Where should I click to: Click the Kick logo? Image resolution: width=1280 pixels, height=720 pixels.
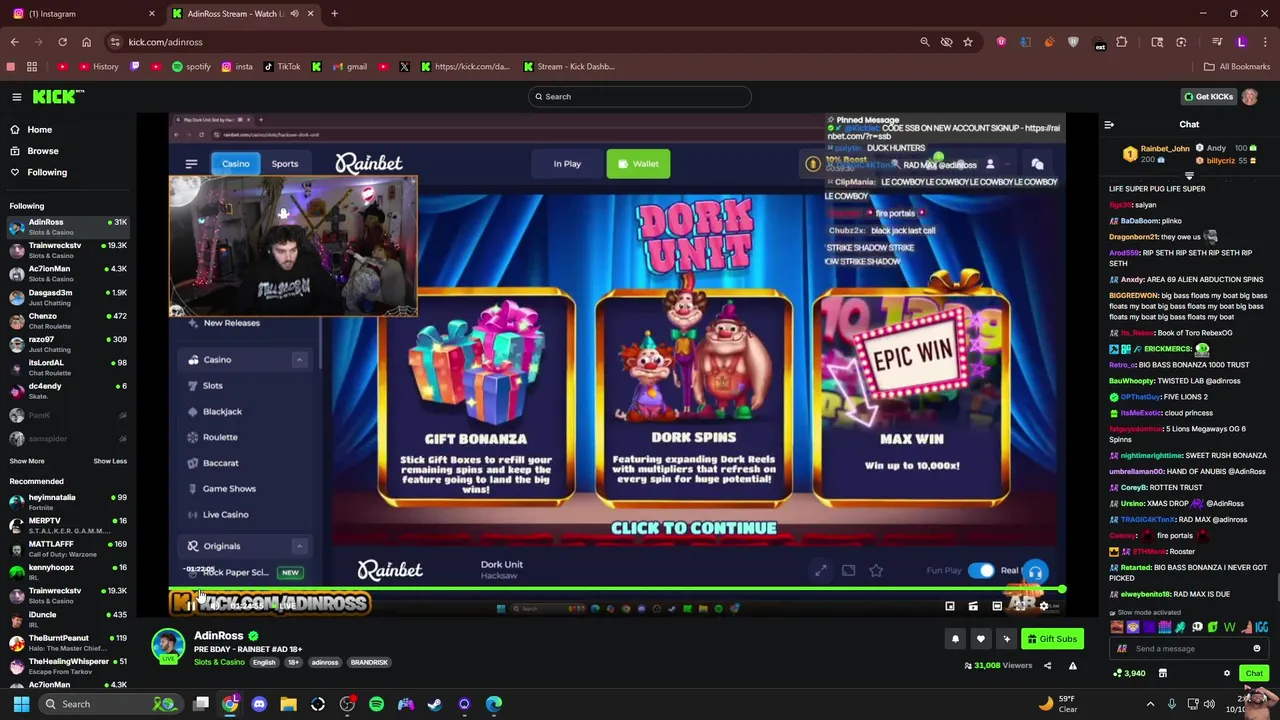pyautogui.click(x=59, y=96)
